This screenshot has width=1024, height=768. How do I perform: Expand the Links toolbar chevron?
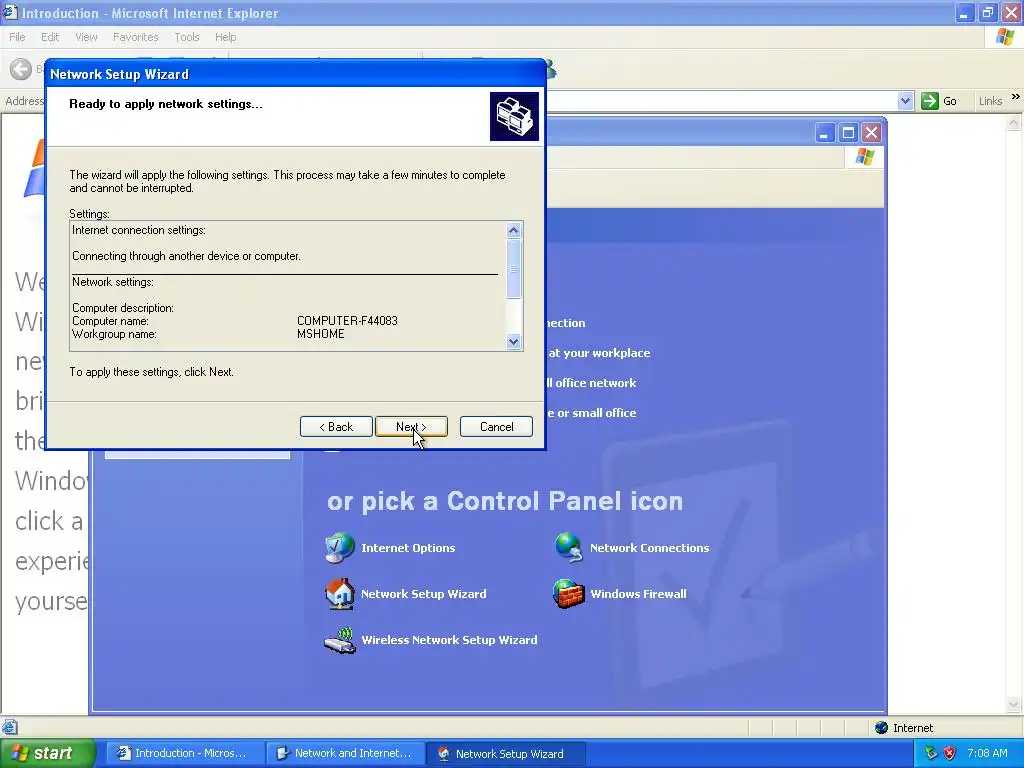click(1016, 97)
